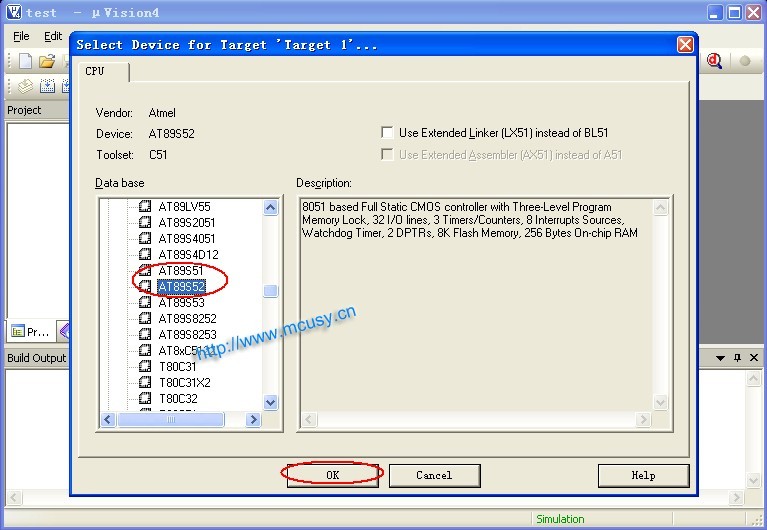Image resolution: width=767 pixels, height=530 pixels.
Task: Click device list scroll down arrow
Action: tap(271, 403)
